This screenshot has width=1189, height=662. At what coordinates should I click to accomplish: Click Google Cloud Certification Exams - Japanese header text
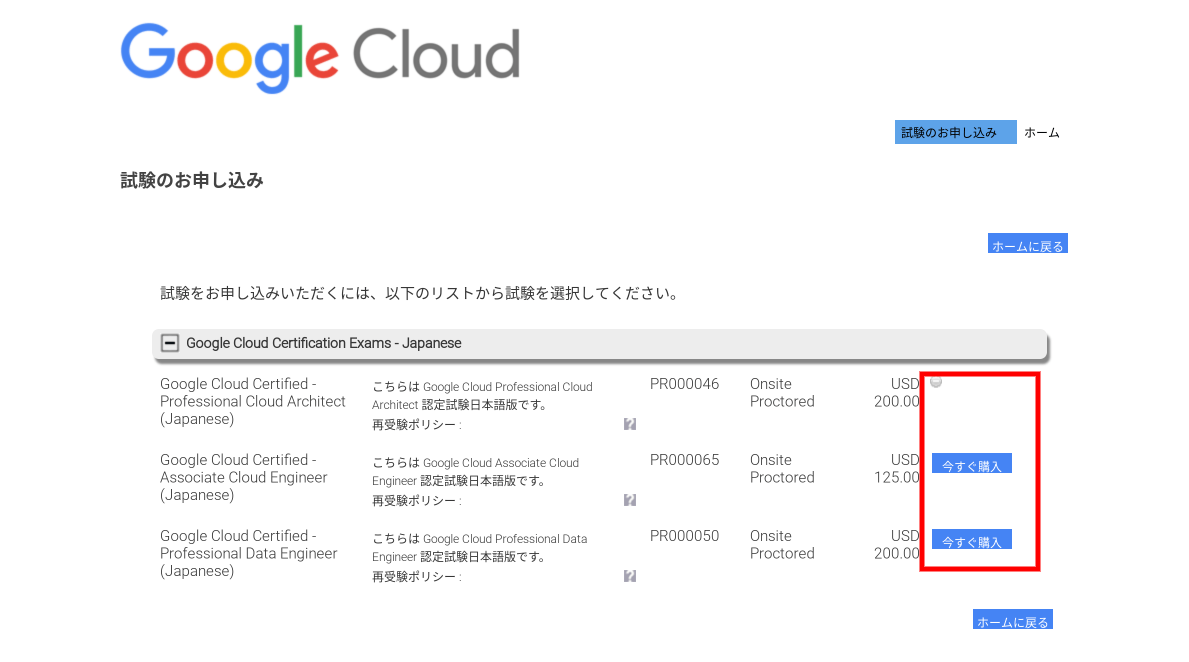point(324,344)
